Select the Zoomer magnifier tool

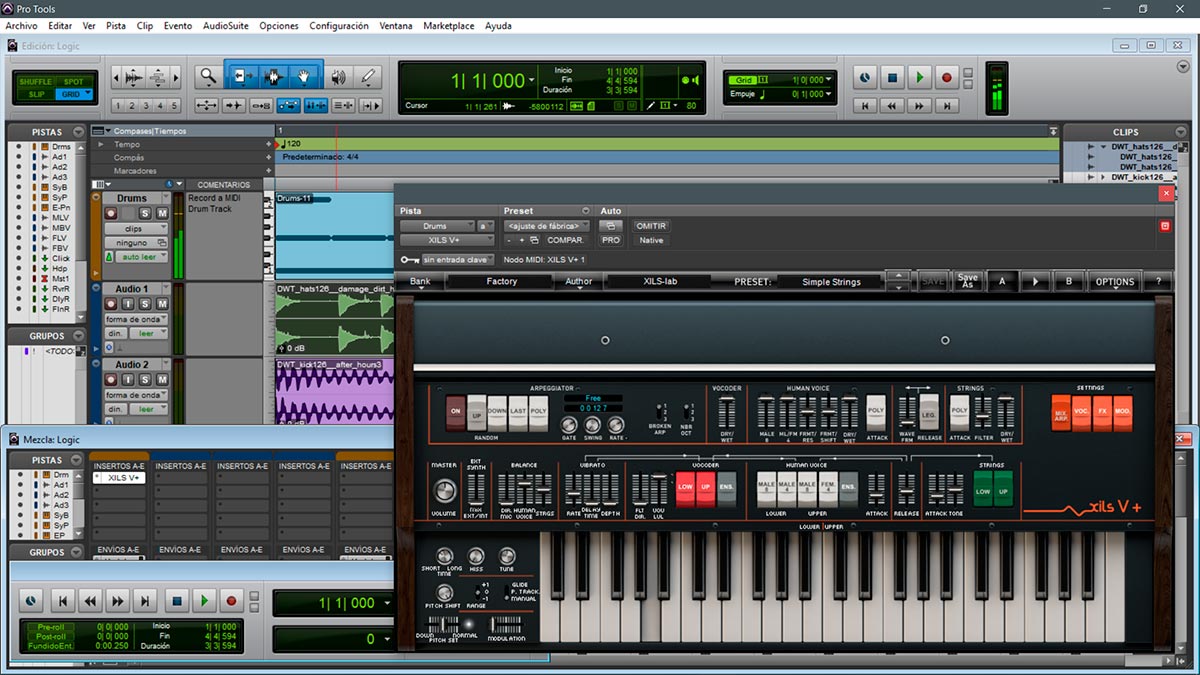208,76
